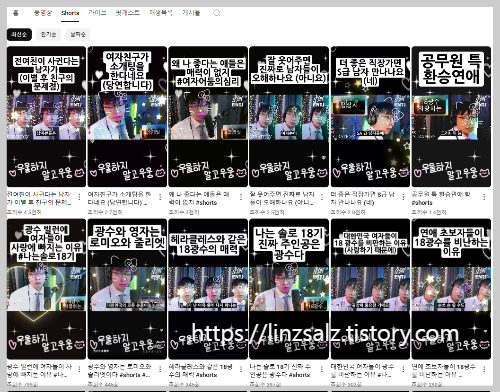
Task: Click title text 잘 웃어주면 진짜로 남자들이 below thumbnail
Action: click(x=282, y=198)
